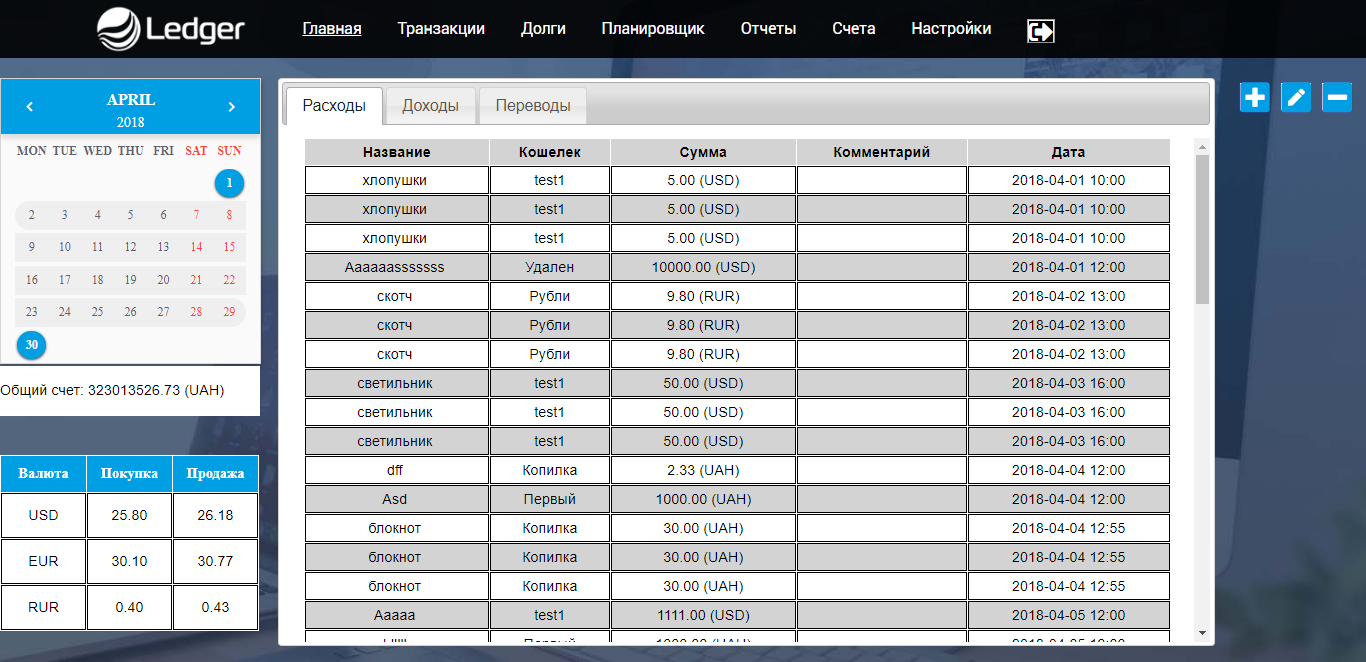The image size is (1366, 662).
Task: Click the Покупка rate header
Action: tap(129, 474)
